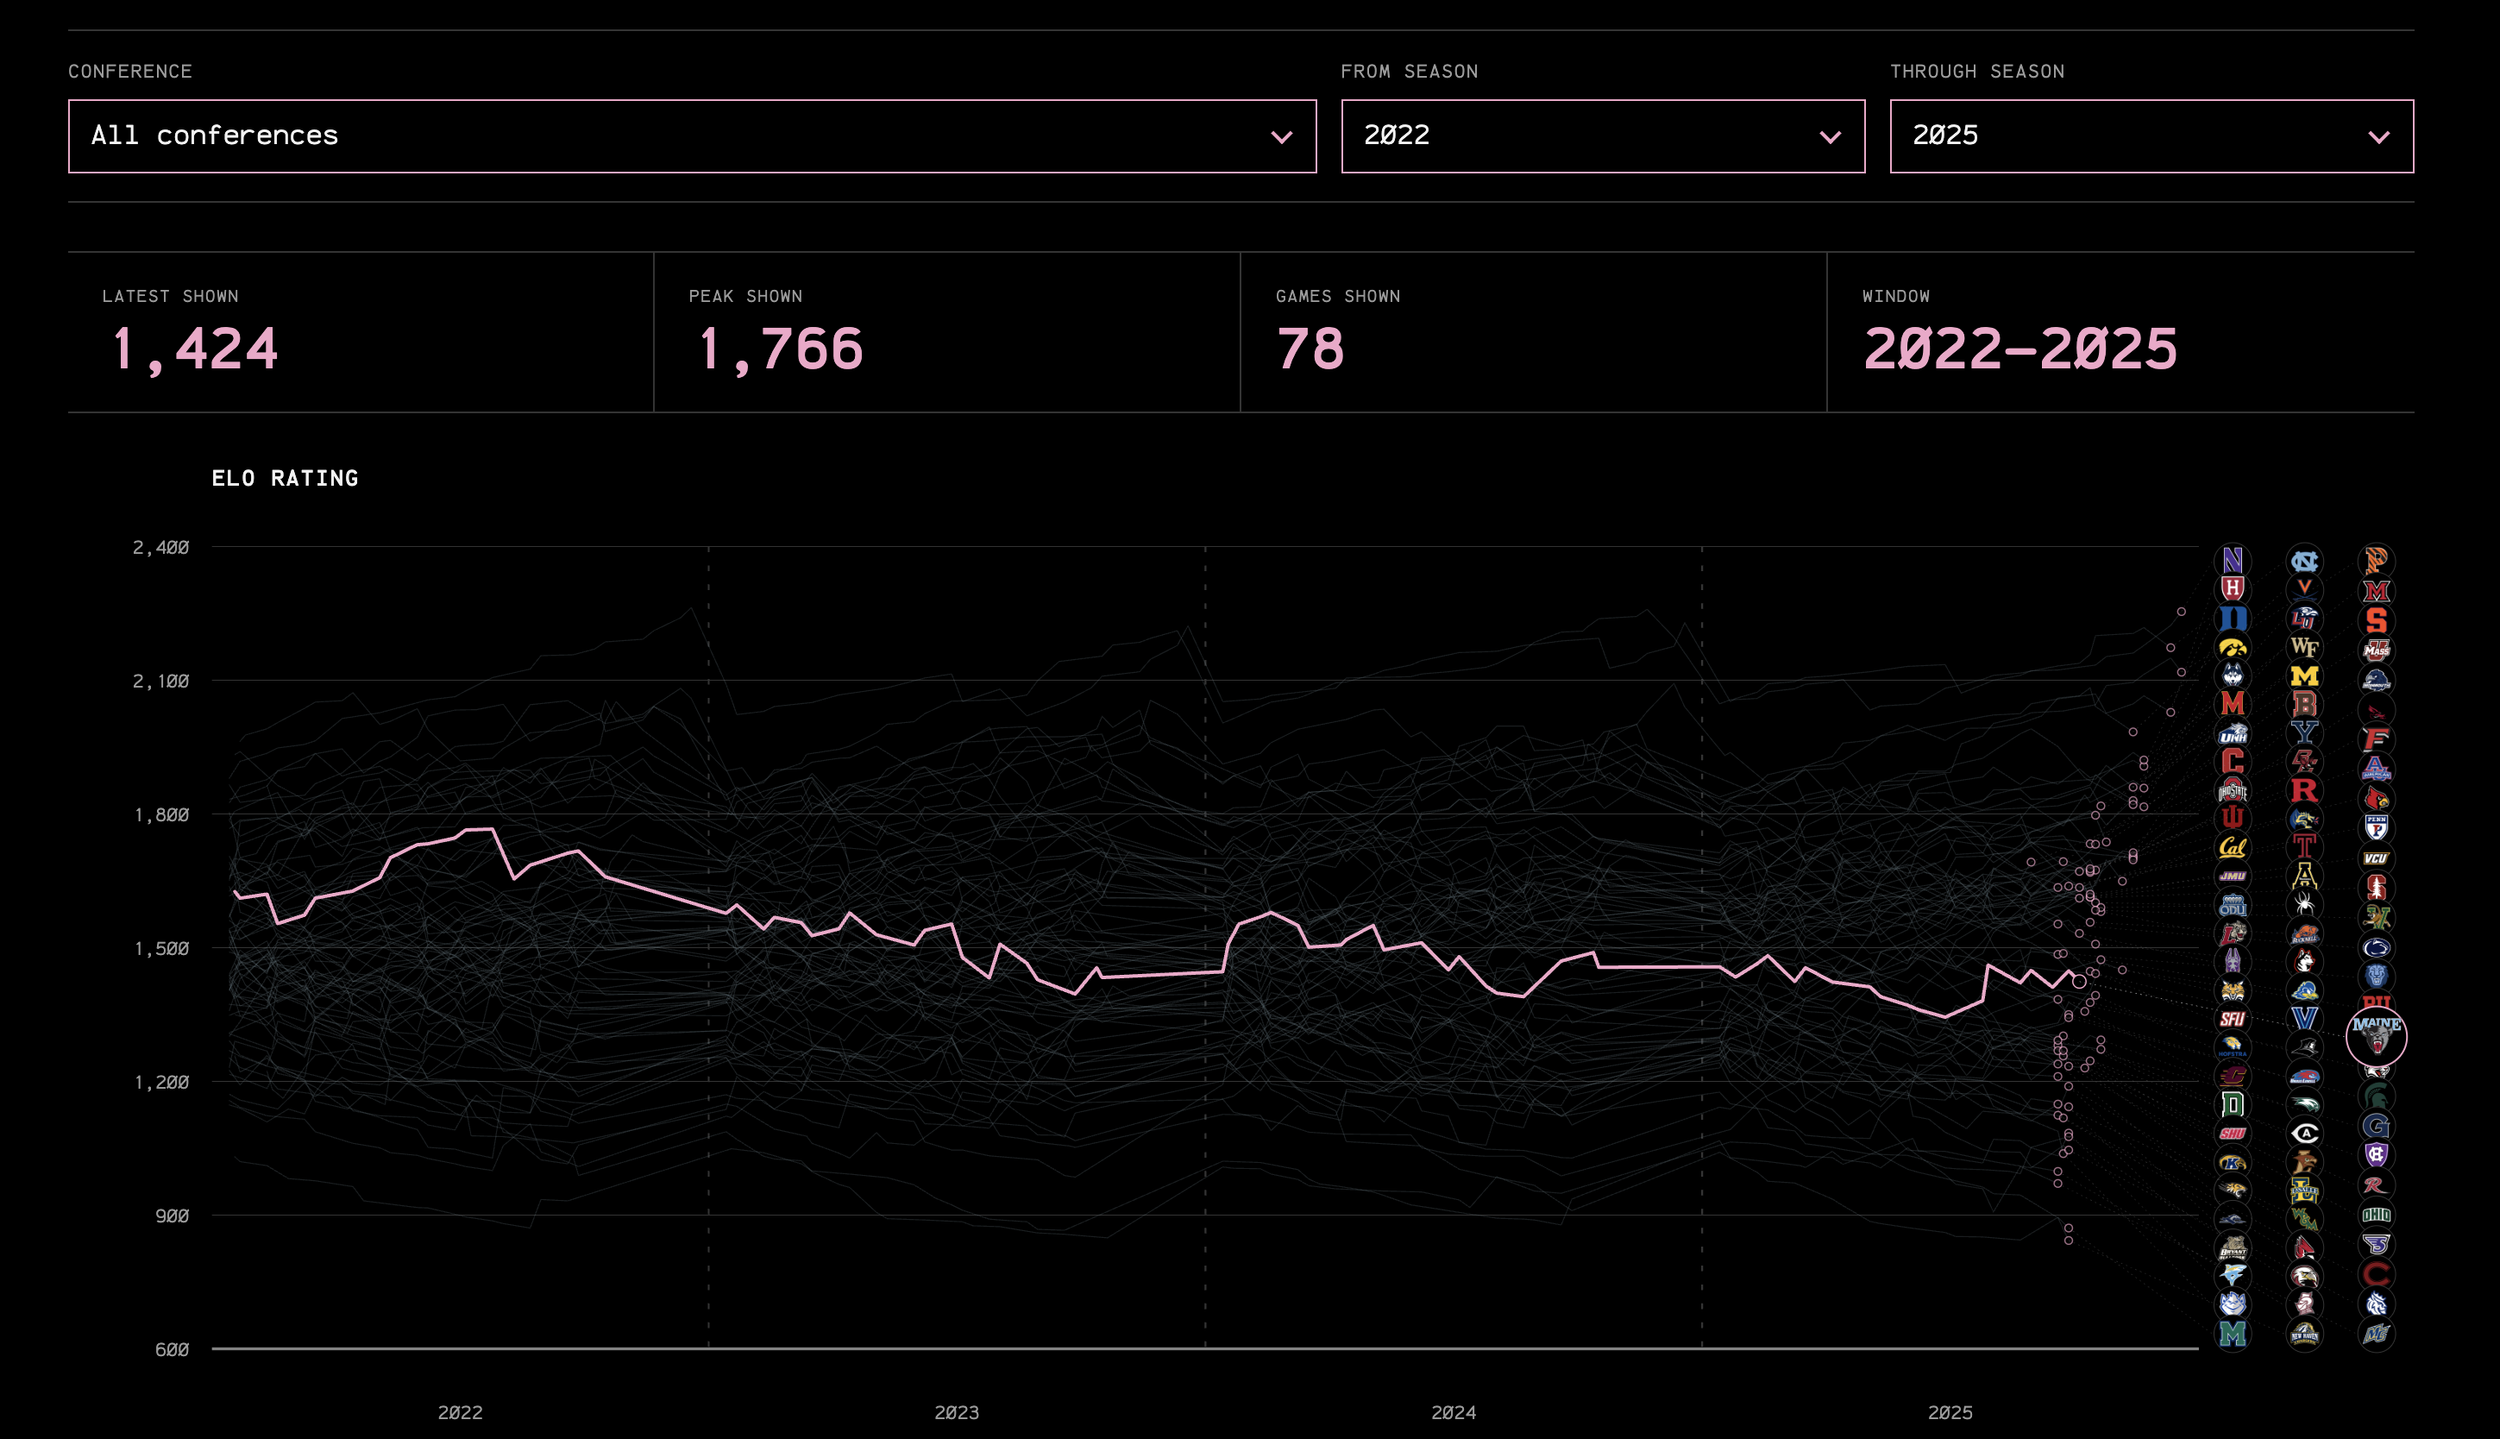This screenshot has height=1439, width=2500.
Task: Select the Georgetown G logo
Action: click(2376, 1126)
